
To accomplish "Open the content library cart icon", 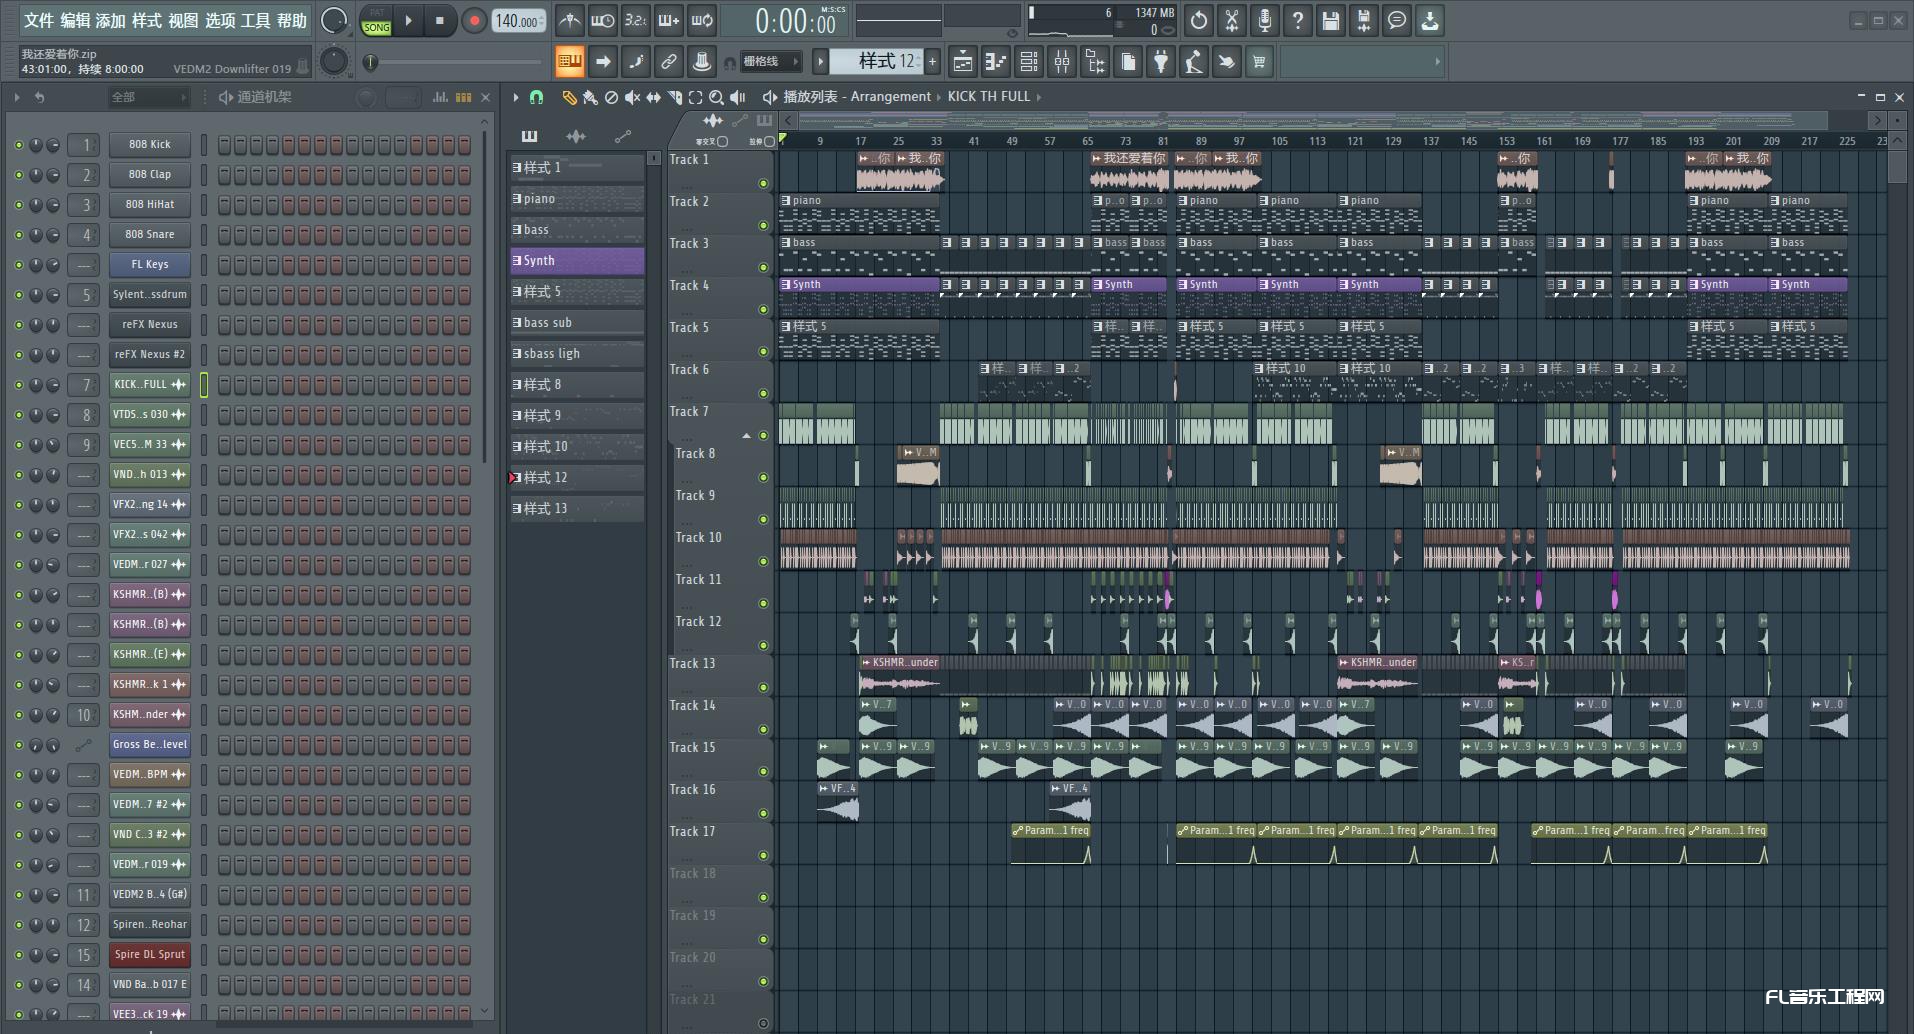I will click(1259, 62).
